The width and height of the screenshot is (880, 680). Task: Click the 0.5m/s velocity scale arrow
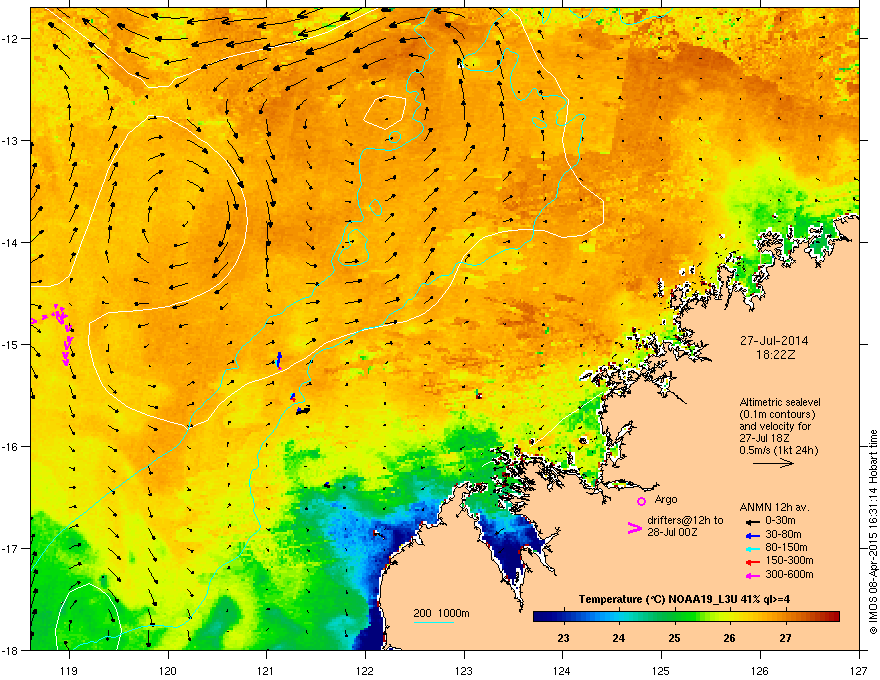coord(773,463)
